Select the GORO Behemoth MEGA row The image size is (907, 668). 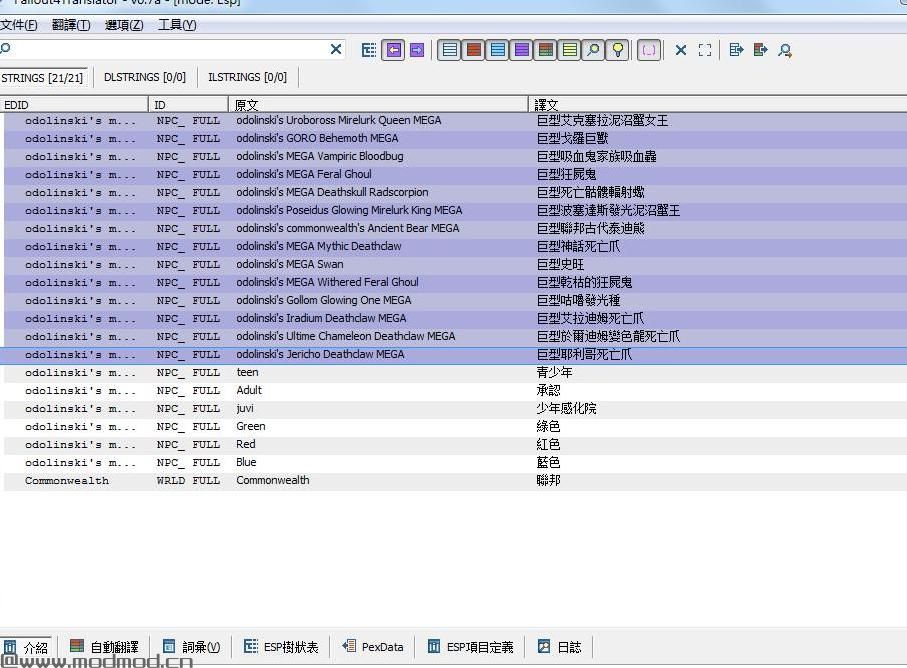455,138
